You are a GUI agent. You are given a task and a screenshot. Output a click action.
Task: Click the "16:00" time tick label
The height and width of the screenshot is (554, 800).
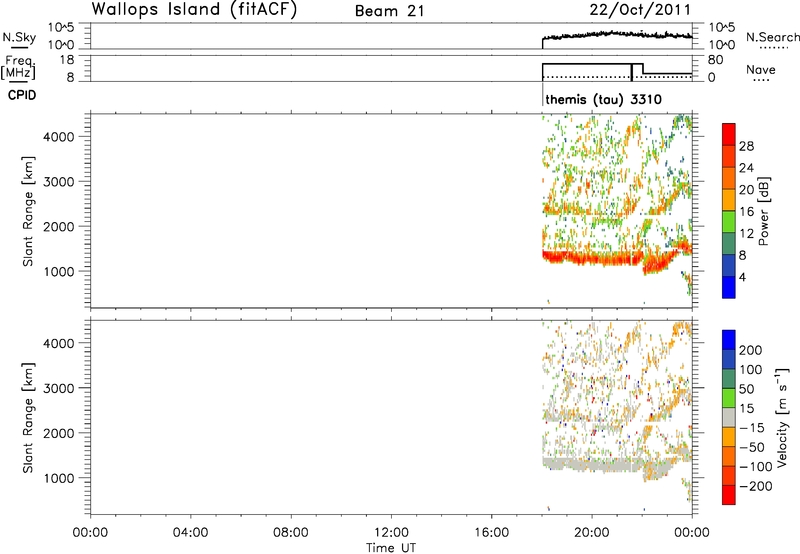[x=491, y=533]
